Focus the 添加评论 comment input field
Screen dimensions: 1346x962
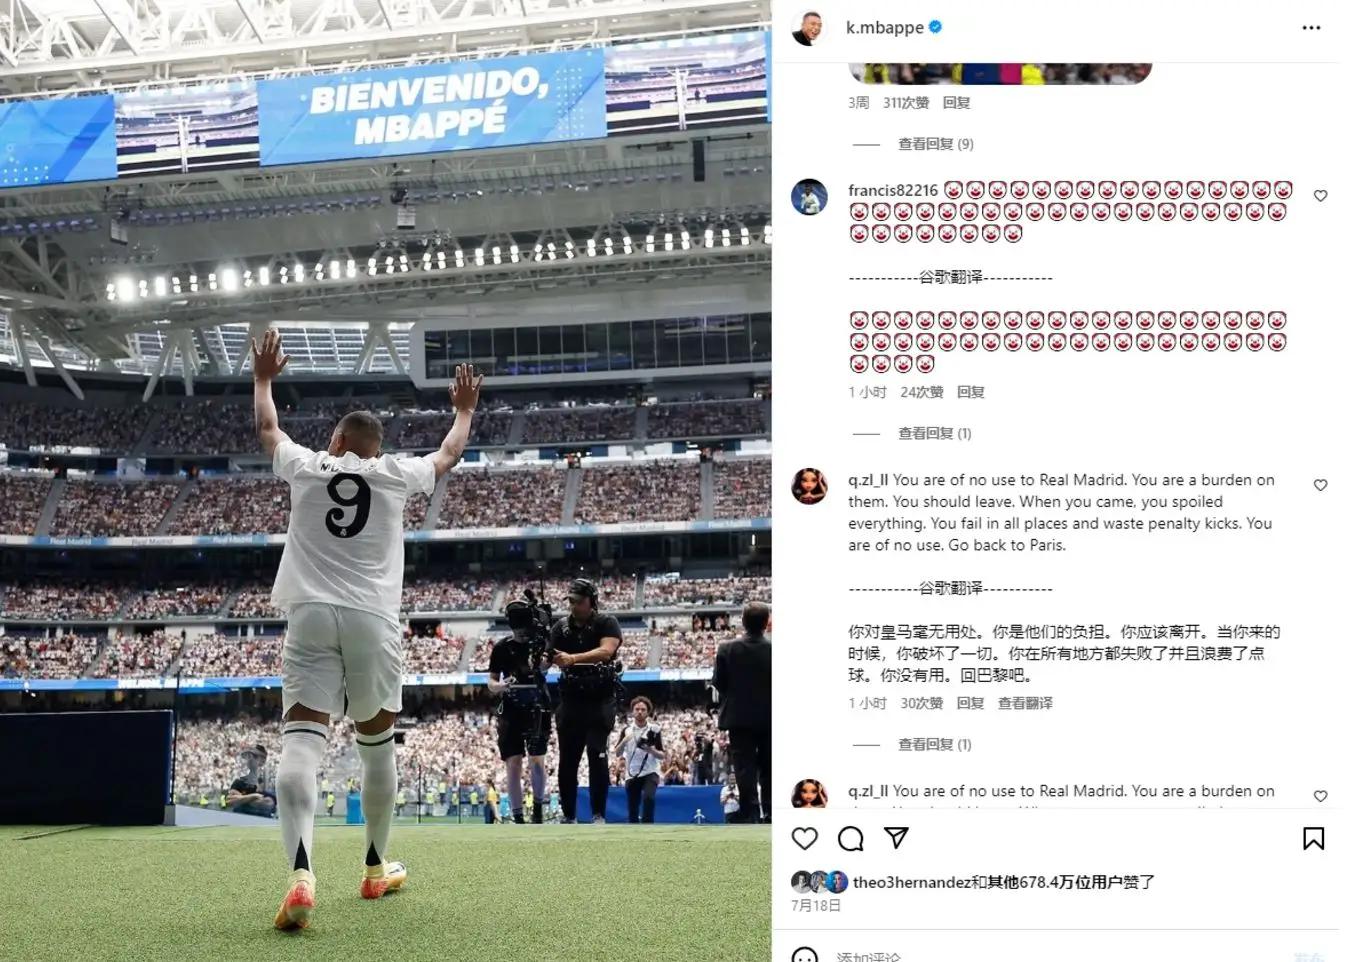coord(1050,955)
